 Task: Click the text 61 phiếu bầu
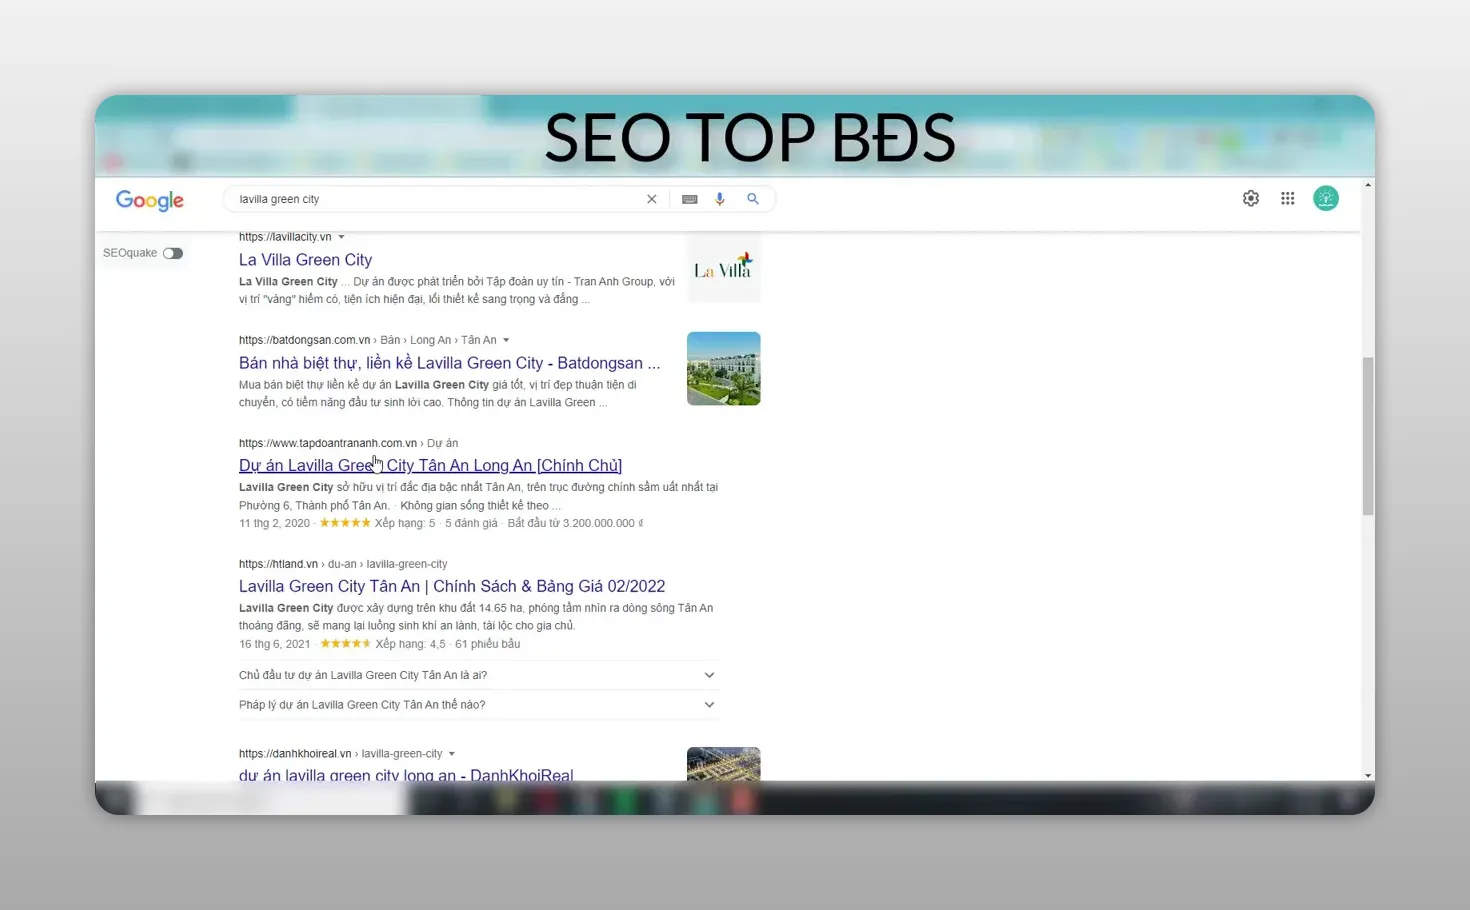pos(487,644)
